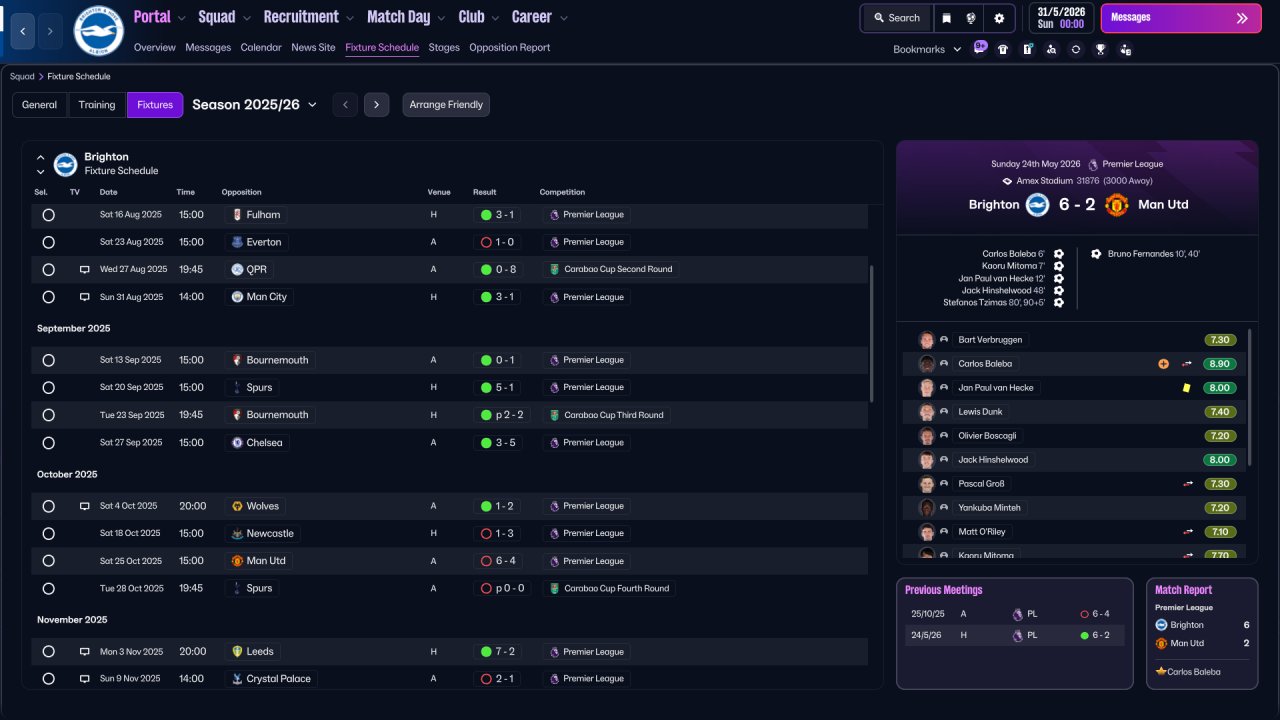Click the bookmark flag icon beside Search

click(946, 18)
